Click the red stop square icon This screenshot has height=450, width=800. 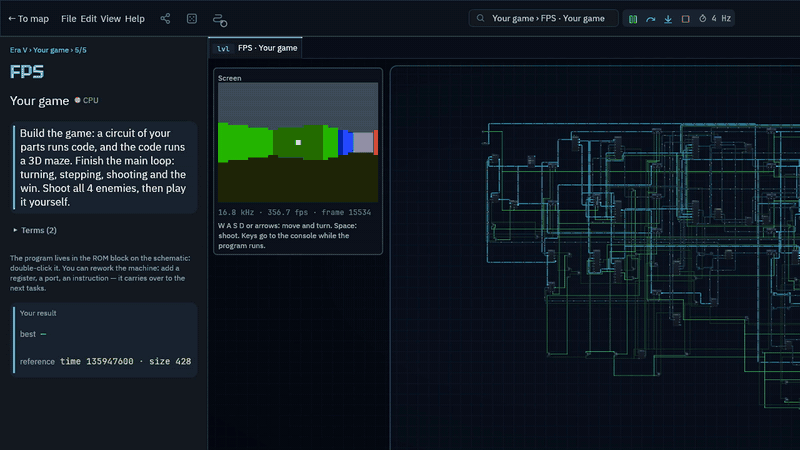pyautogui.click(x=686, y=19)
